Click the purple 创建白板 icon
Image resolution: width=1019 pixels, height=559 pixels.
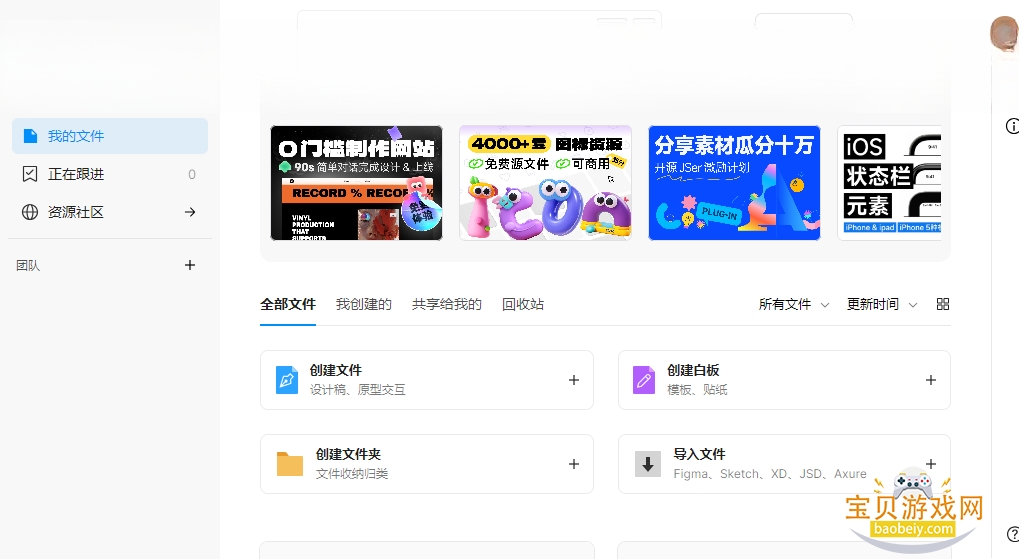[x=644, y=380]
